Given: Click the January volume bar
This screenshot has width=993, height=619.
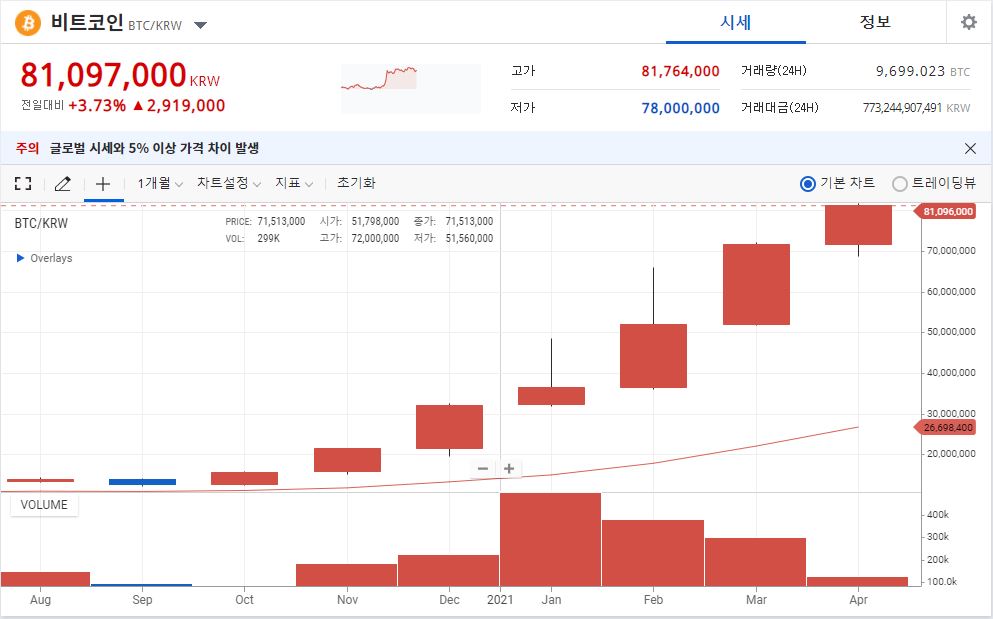Looking at the screenshot, I should pyautogui.click(x=550, y=539).
